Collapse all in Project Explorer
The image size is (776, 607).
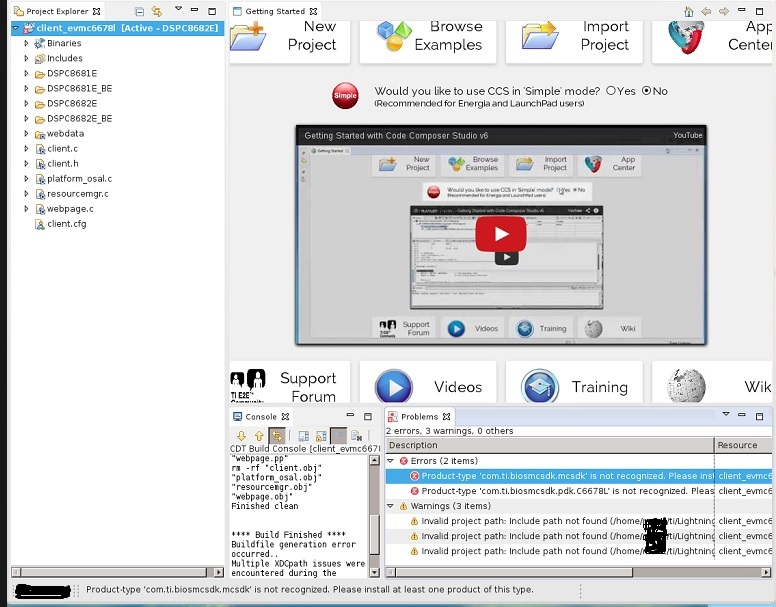point(140,11)
